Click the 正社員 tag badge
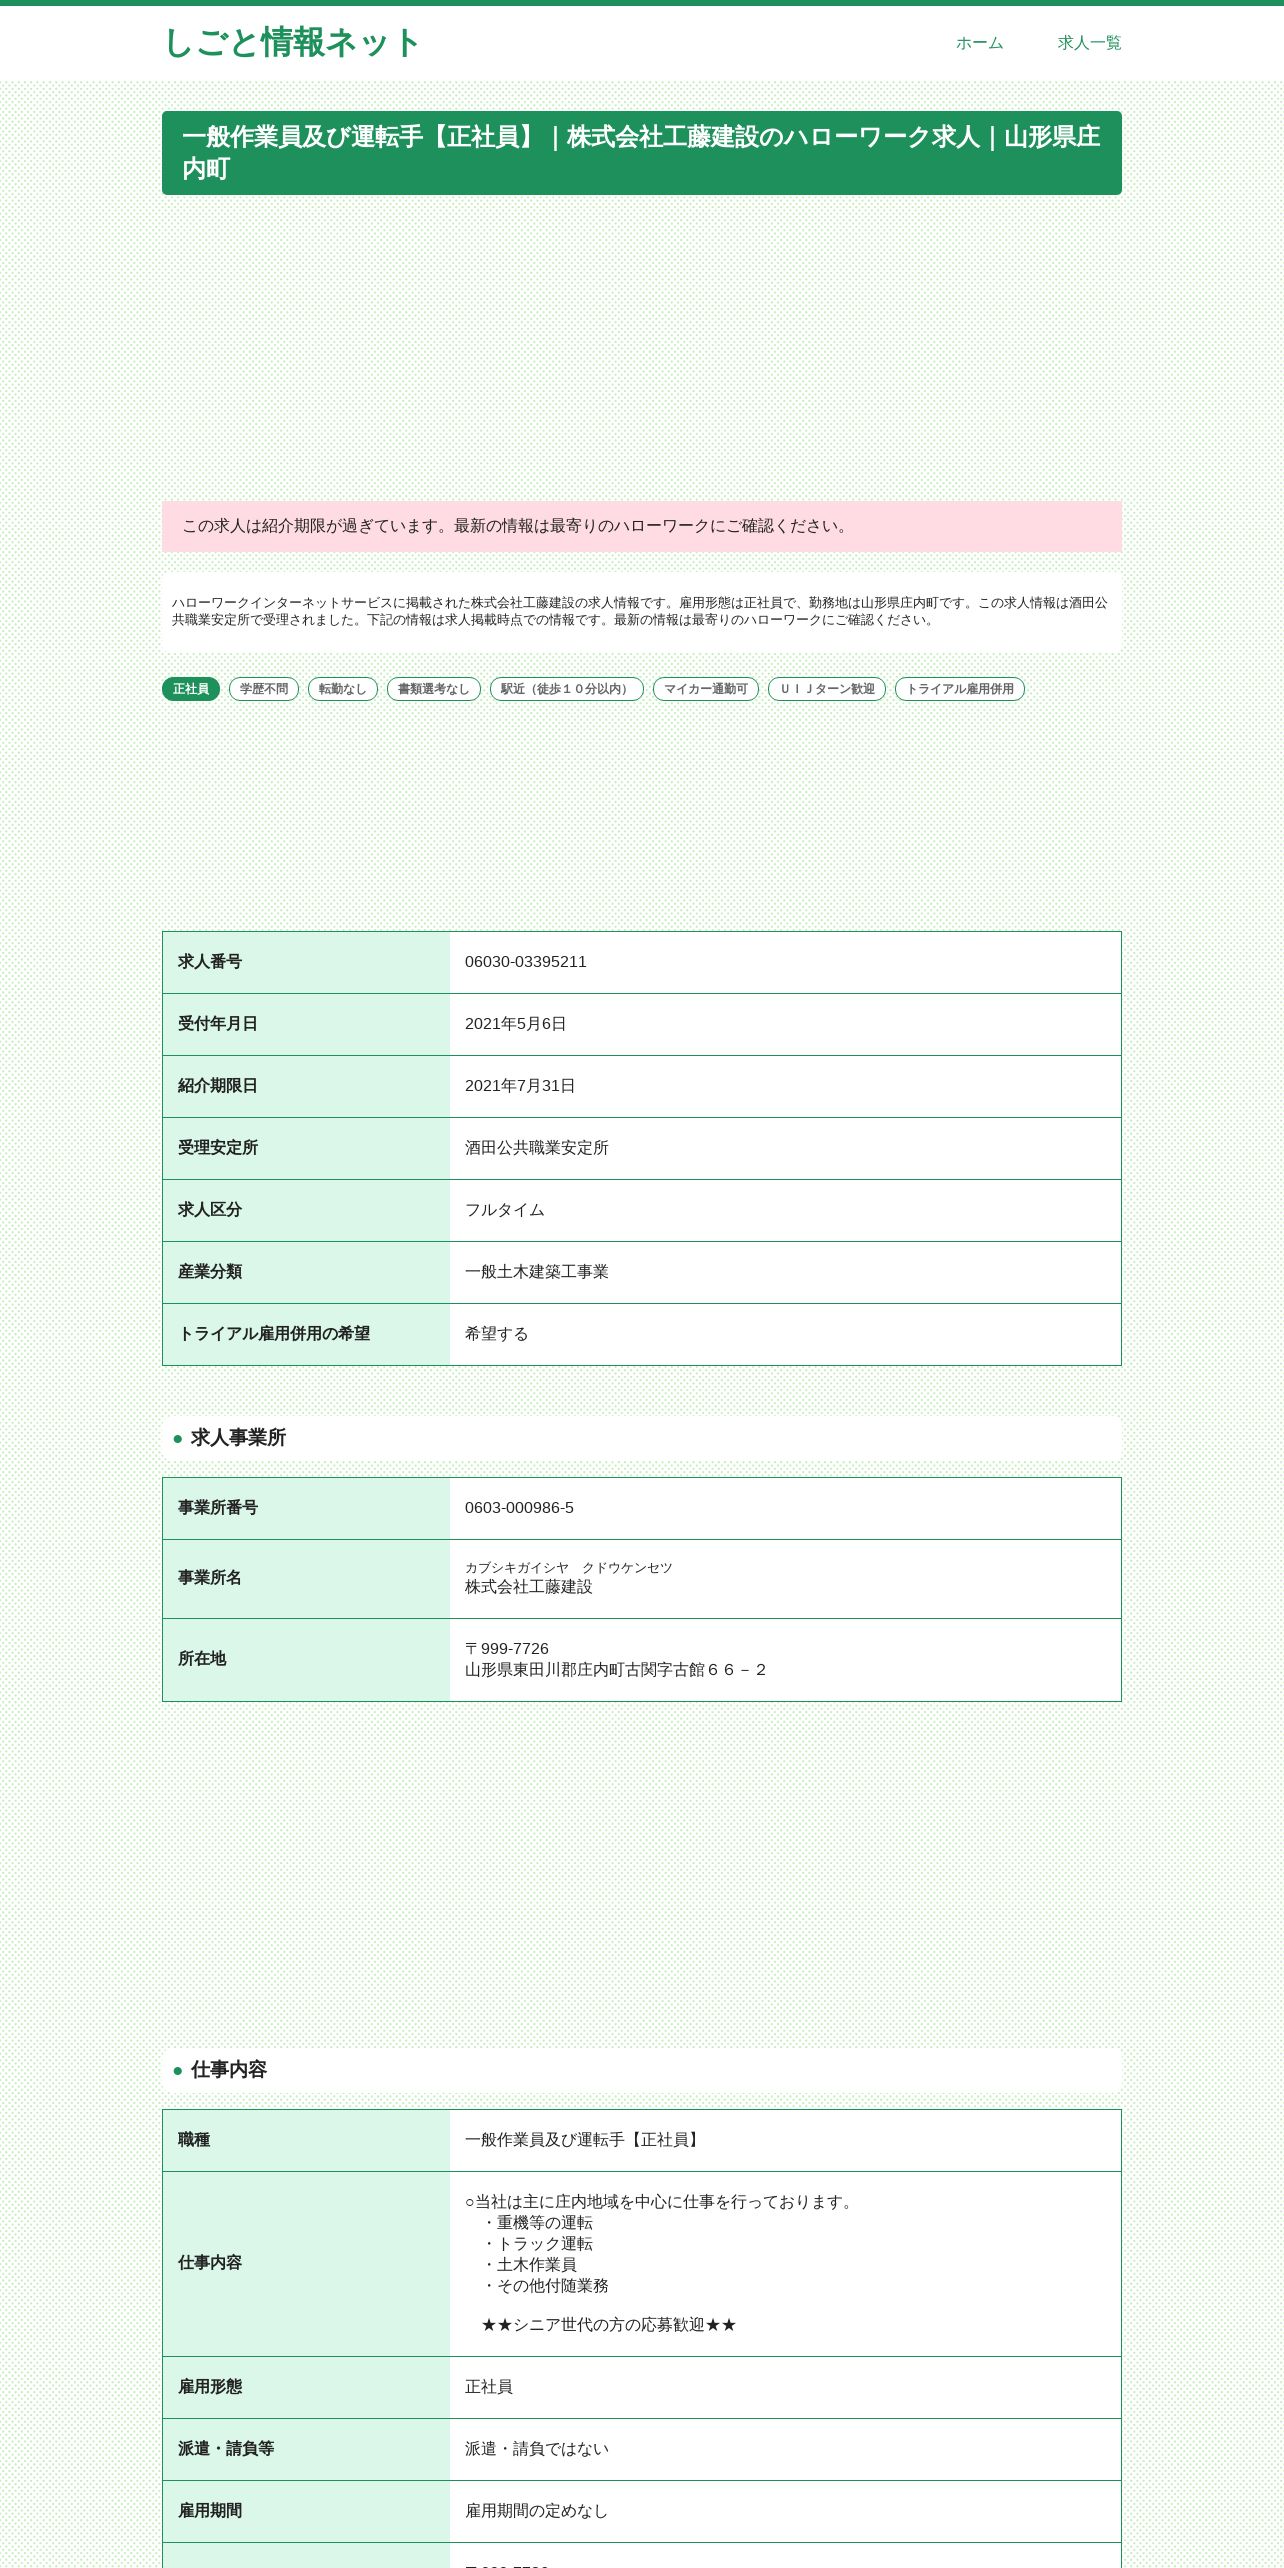The image size is (1284, 2568). (191, 689)
